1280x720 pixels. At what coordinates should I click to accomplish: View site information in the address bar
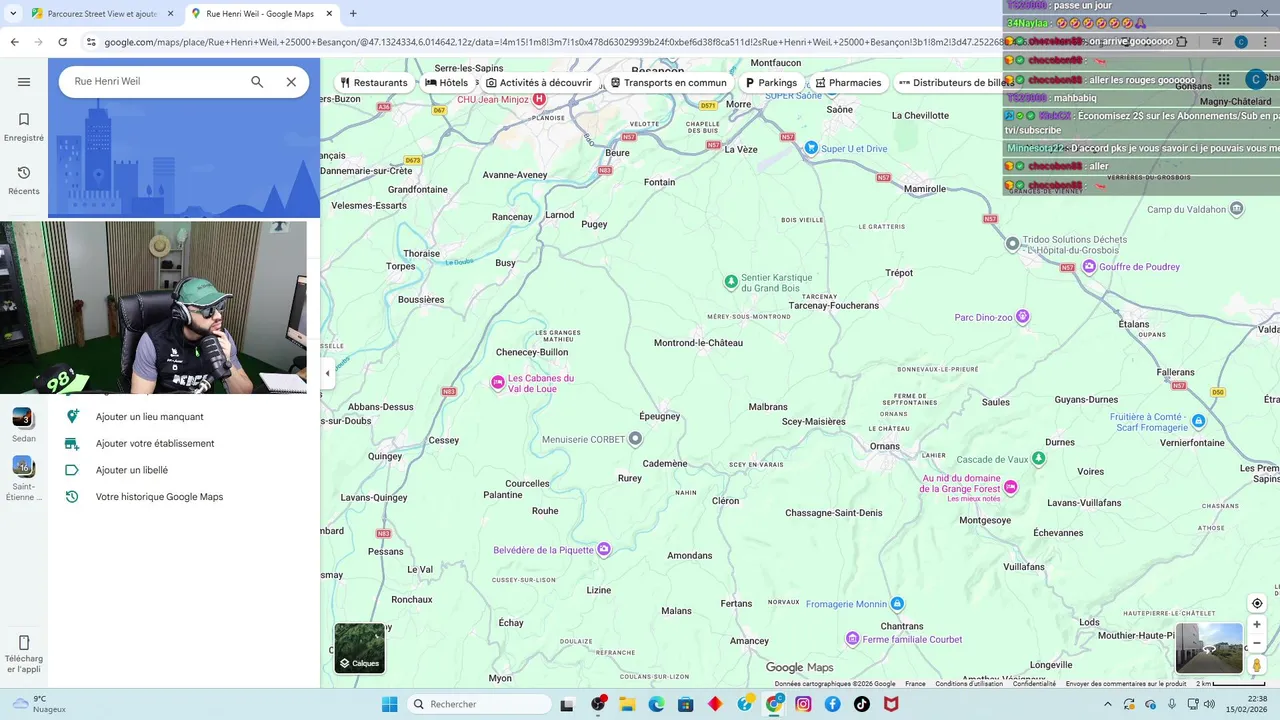click(91, 42)
